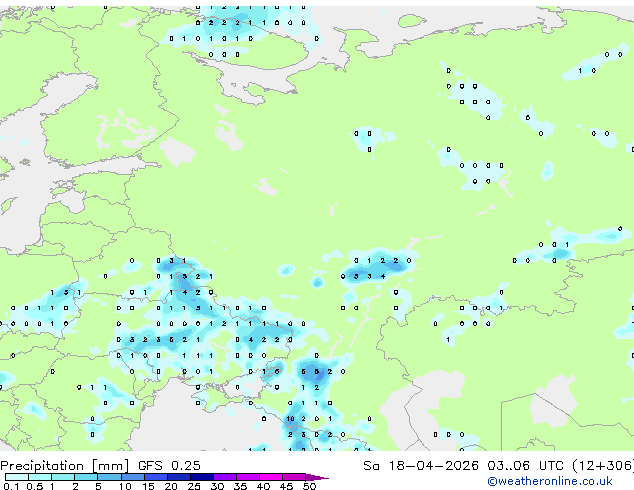Click the '15' legend scale label
The height and width of the screenshot is (490, 634).
coord(148,486)
